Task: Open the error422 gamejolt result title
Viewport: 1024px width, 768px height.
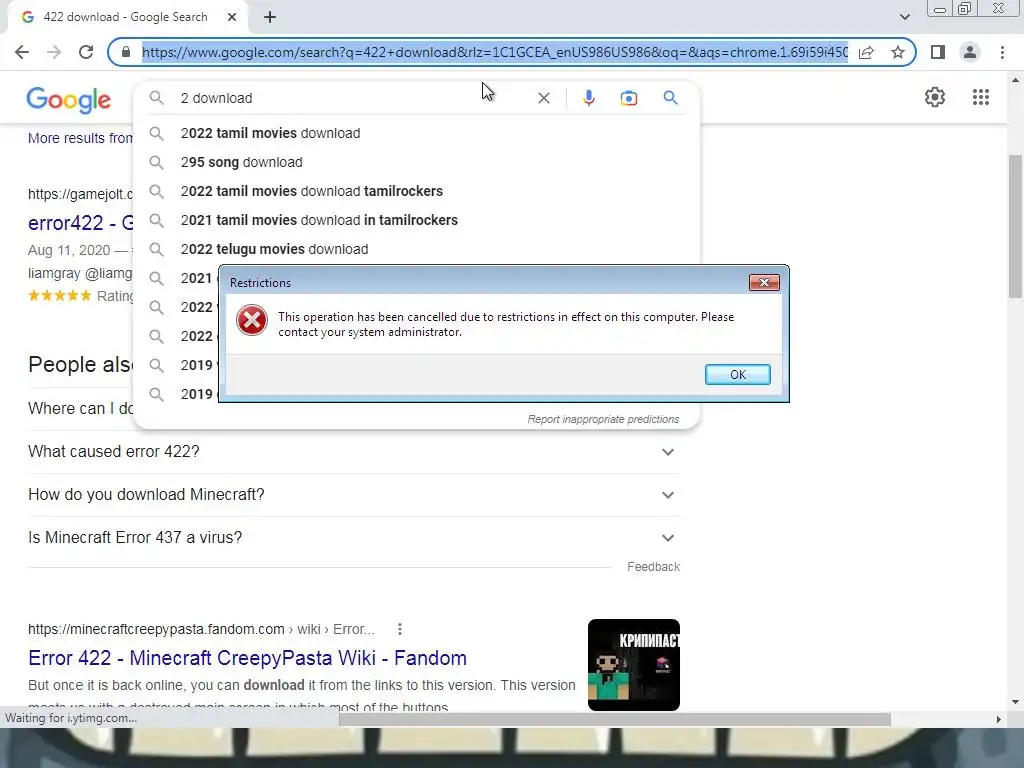Action: [81, 223]
